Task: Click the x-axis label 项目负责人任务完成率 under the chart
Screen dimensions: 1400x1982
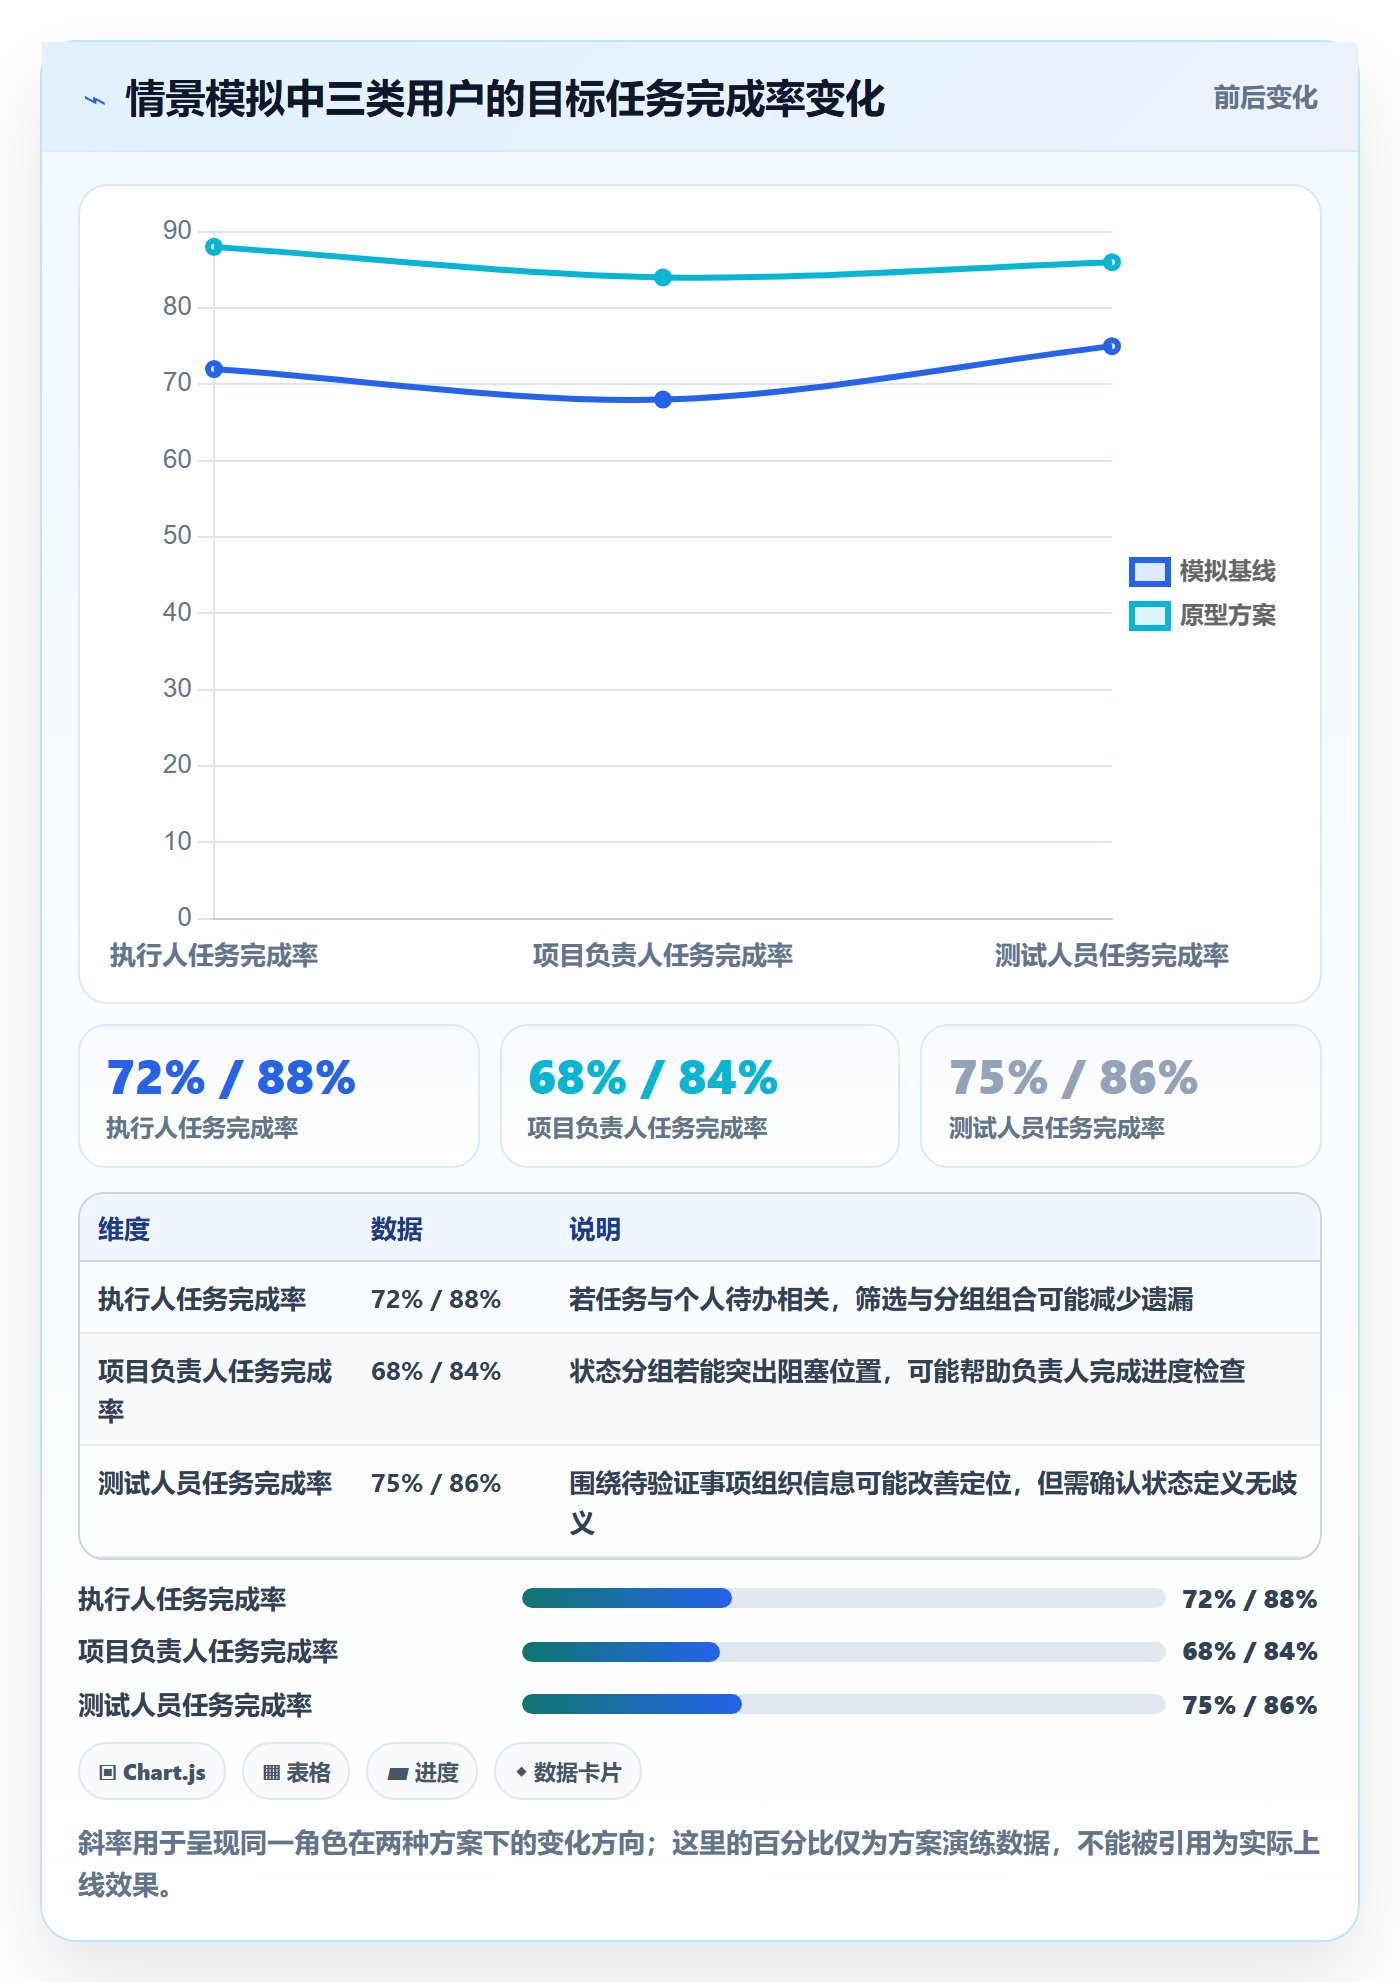Action: (x=663, y=955)
